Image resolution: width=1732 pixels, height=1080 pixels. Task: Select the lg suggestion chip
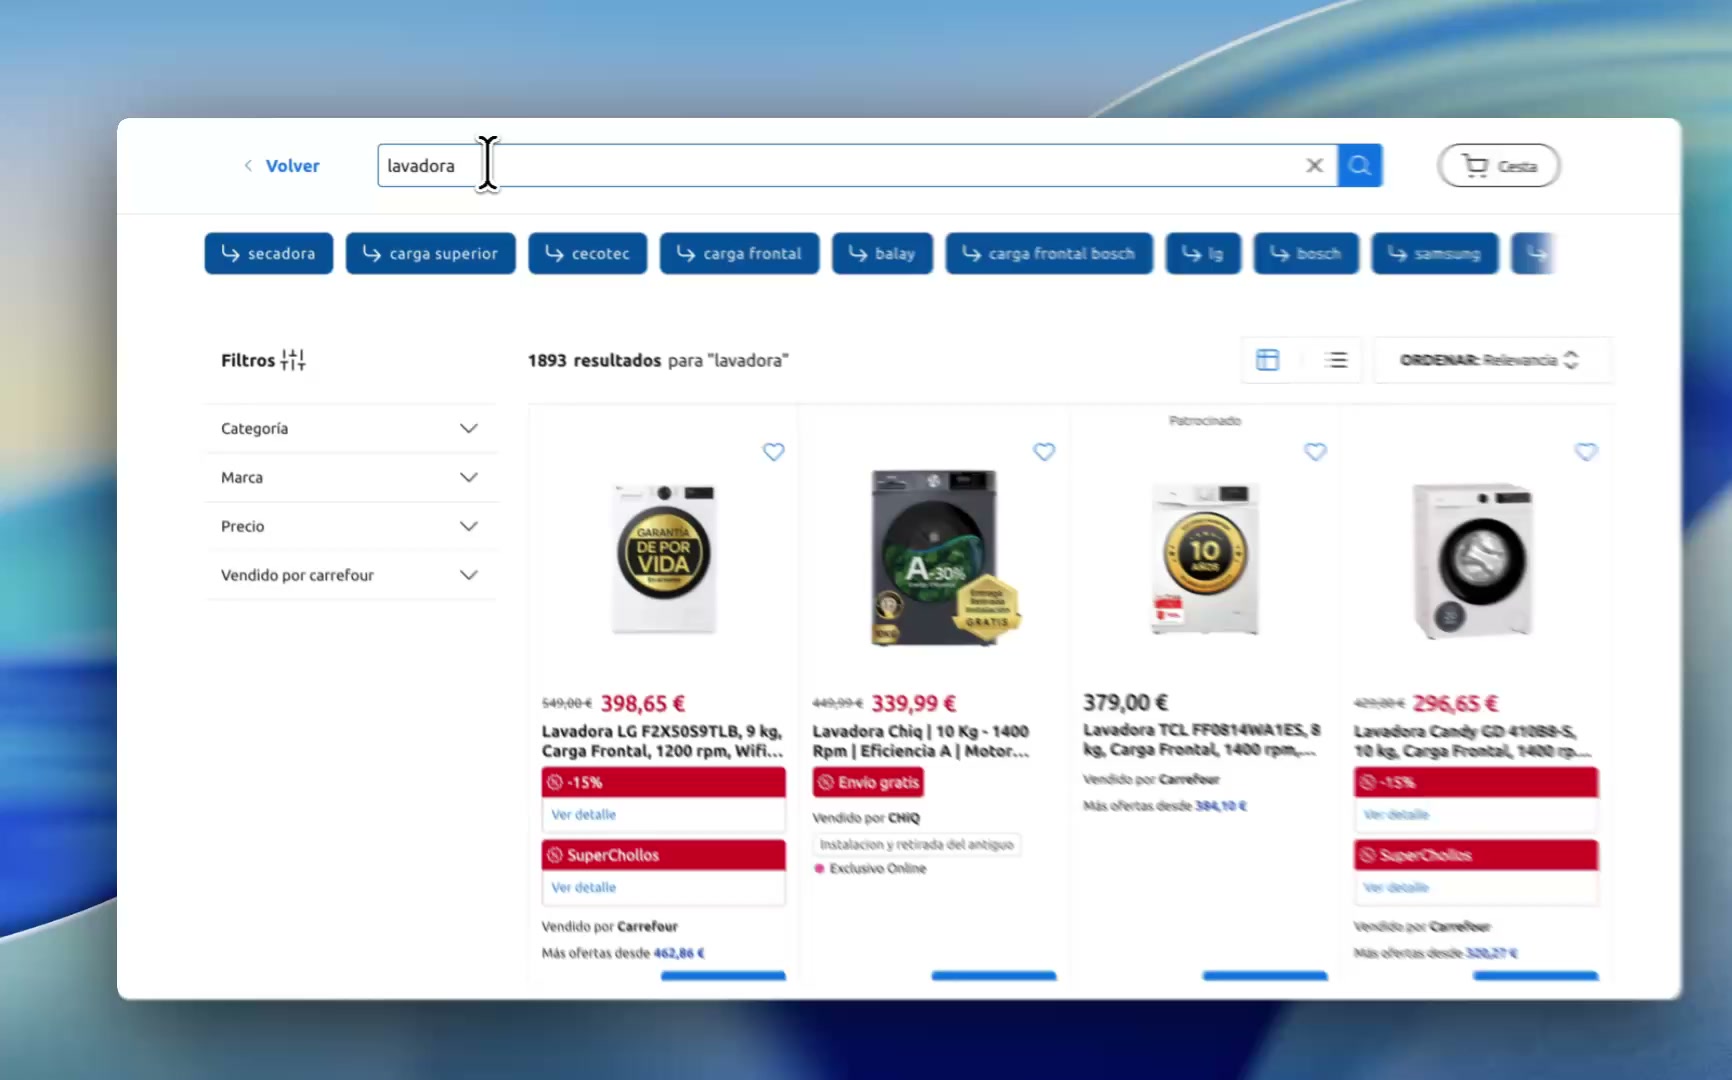point(1203,254)
